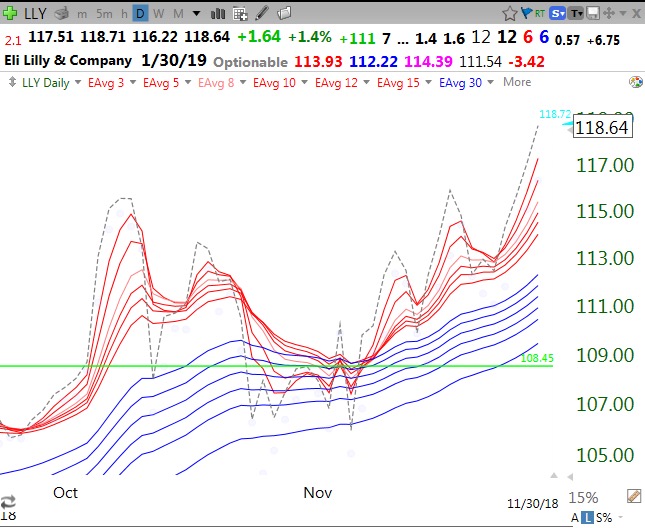The height and width of the screenshot is (528, 645).
Task: Click More to show more indicators
Action: [x=517, y=82]
